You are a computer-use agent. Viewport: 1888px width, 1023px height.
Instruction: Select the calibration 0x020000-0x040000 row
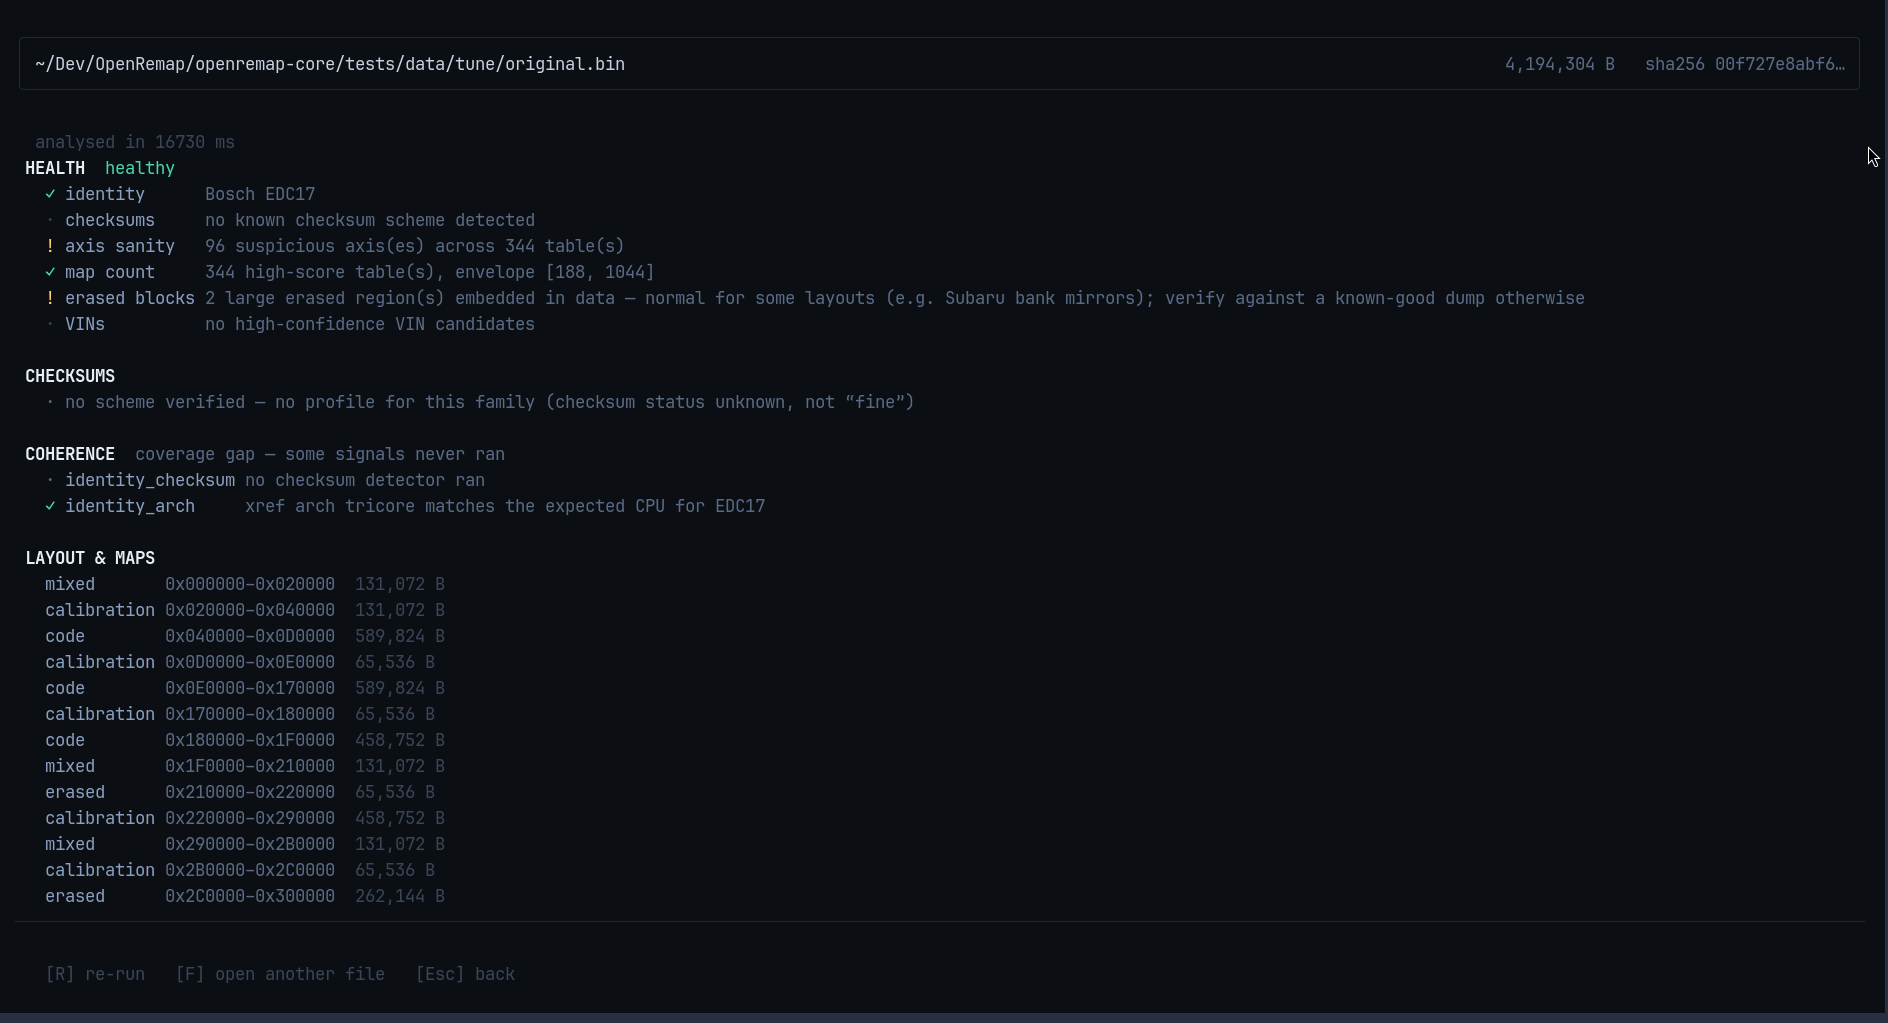coord(245,610)
